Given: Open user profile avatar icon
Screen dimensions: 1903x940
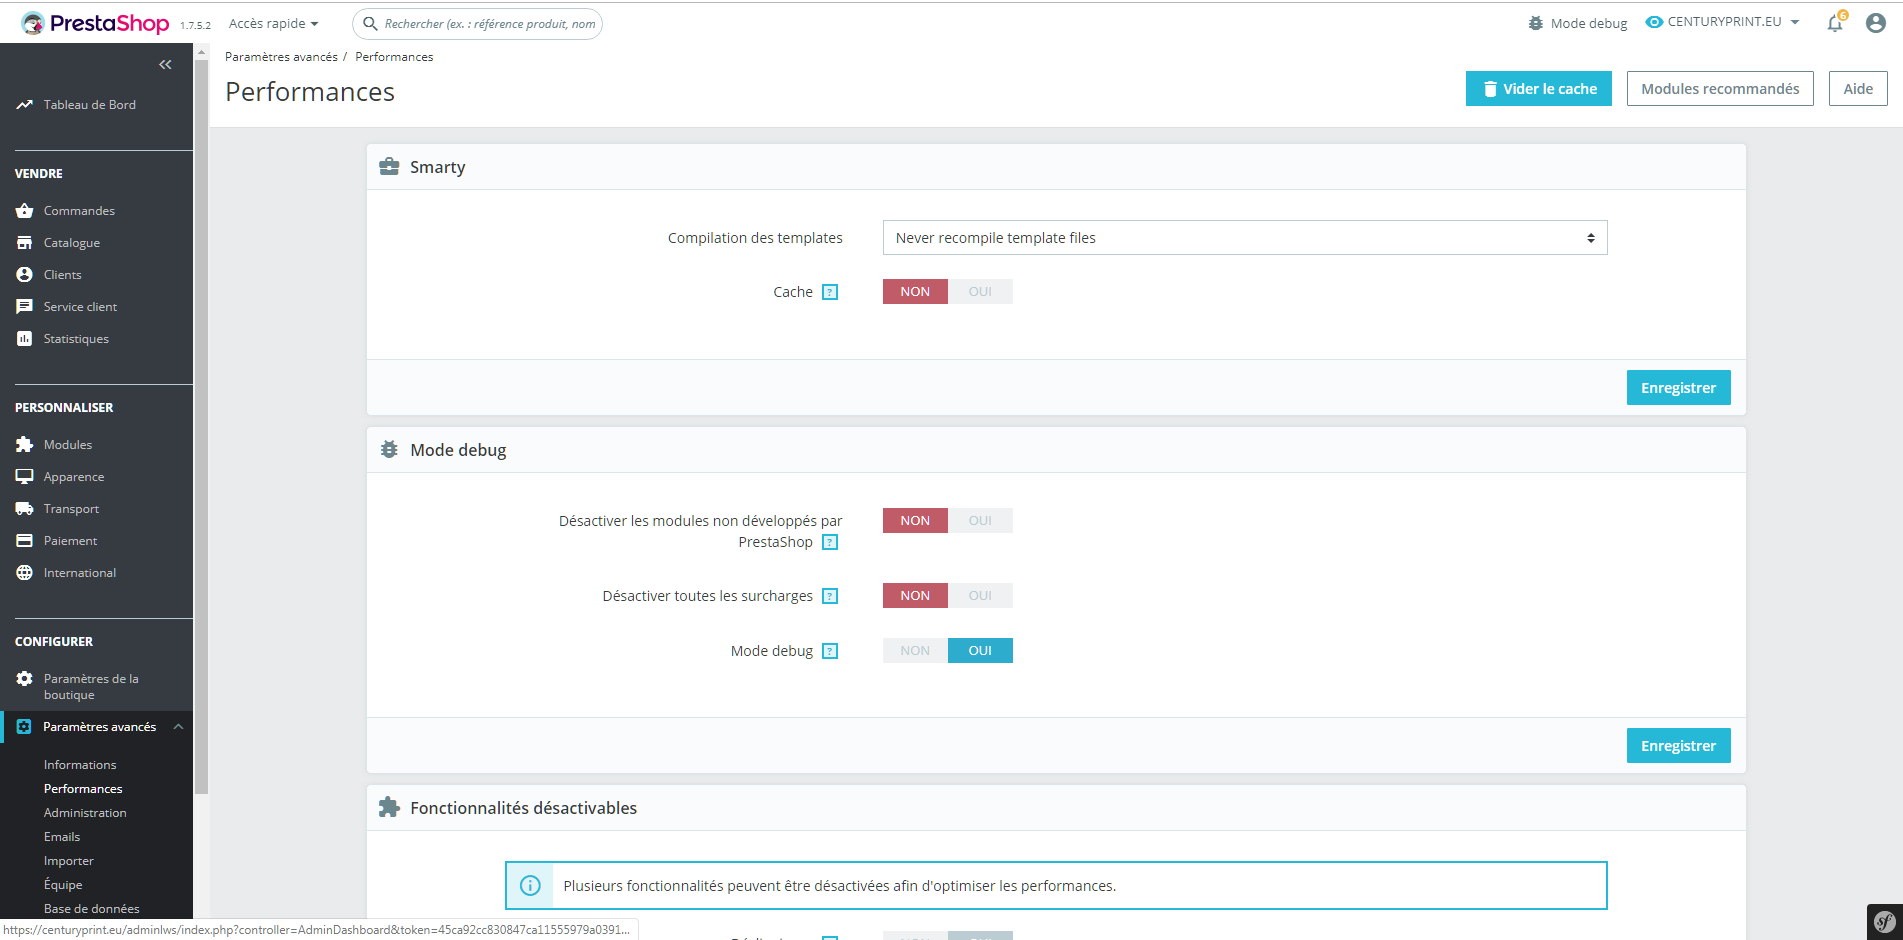Looking at the screenshot, I should point(1876,23).
